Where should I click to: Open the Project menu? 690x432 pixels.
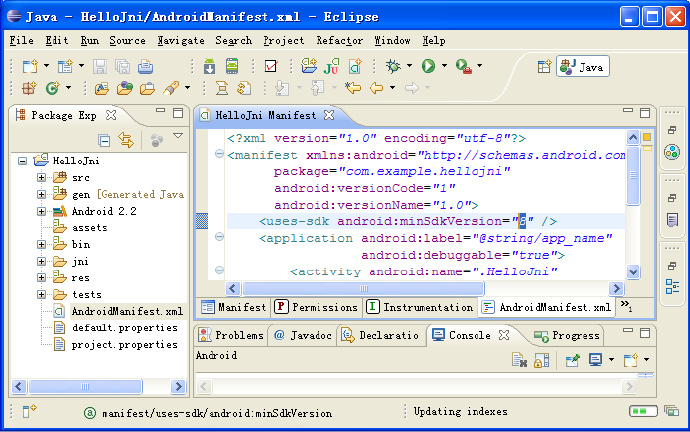click(283, 40)
